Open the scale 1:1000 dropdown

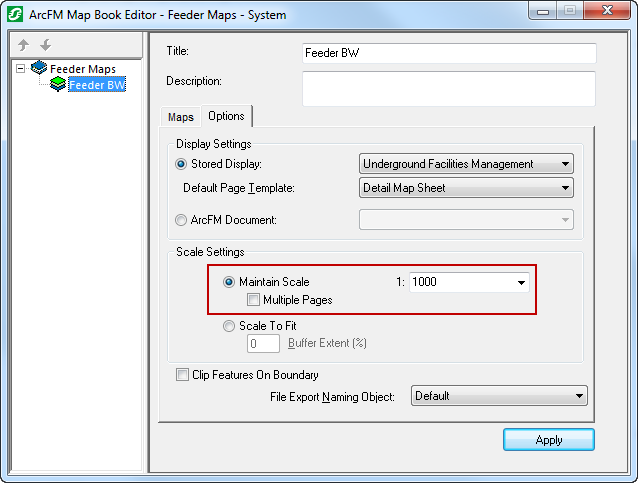(x=521, y=282)
